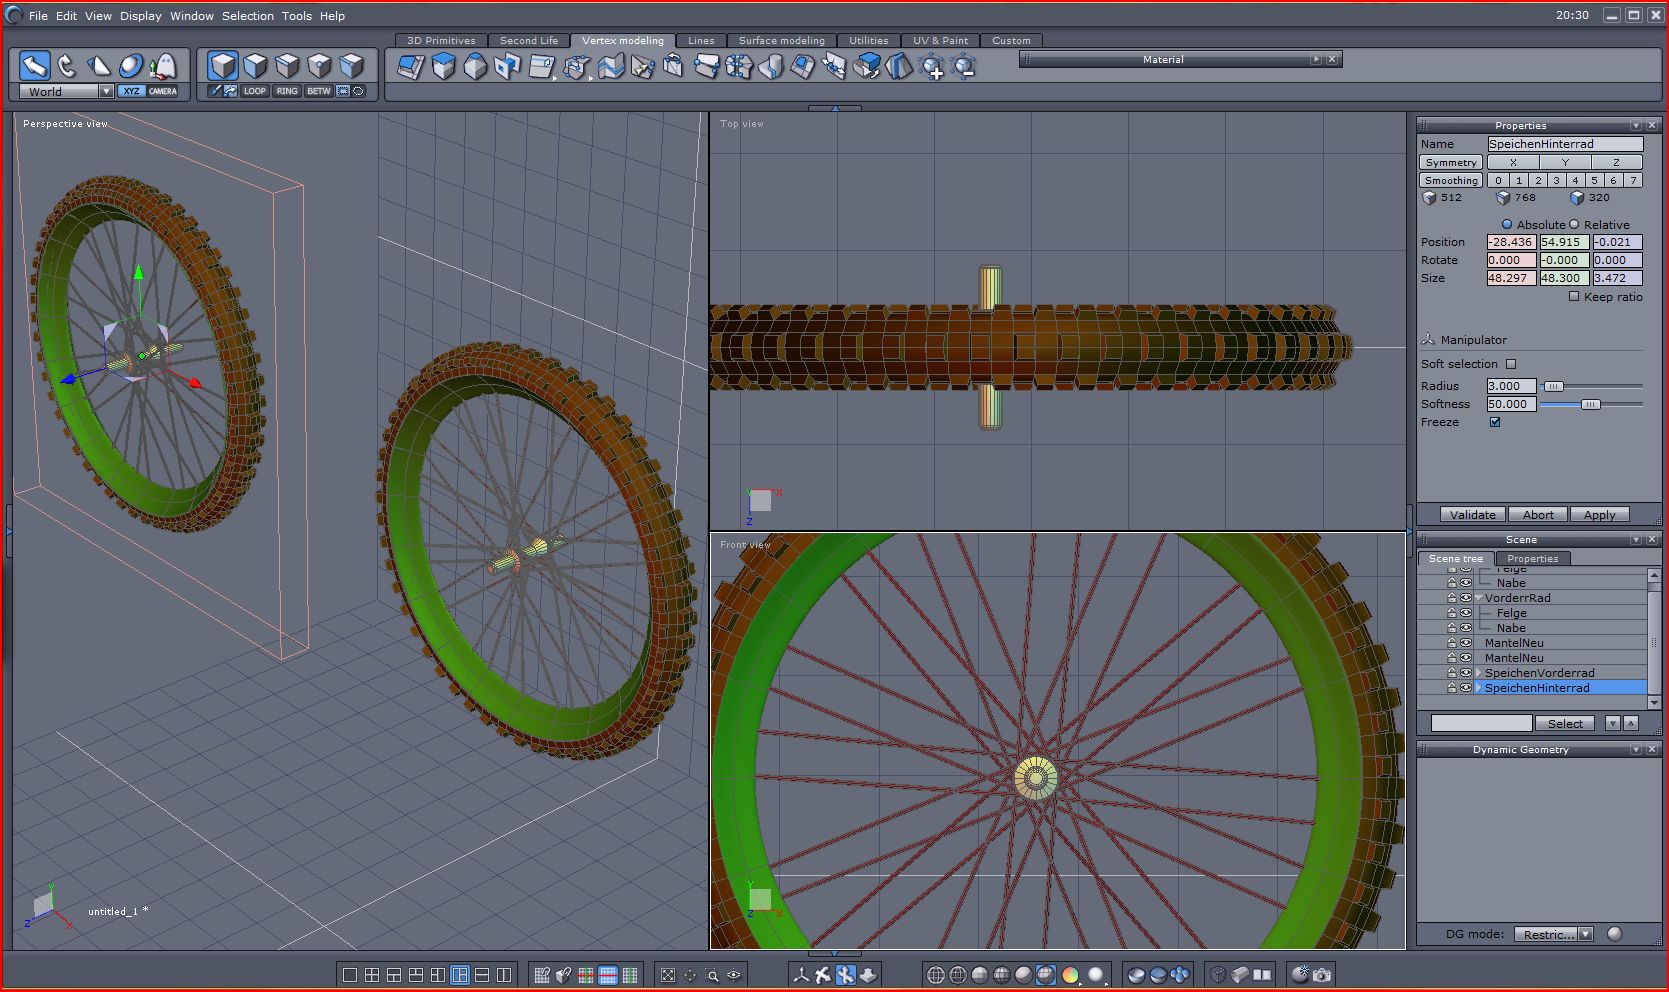Image resolution: width=1669 pixels, height=992 pixels.
Task: Open the Surface modeling tab
Action: point(781,41)
